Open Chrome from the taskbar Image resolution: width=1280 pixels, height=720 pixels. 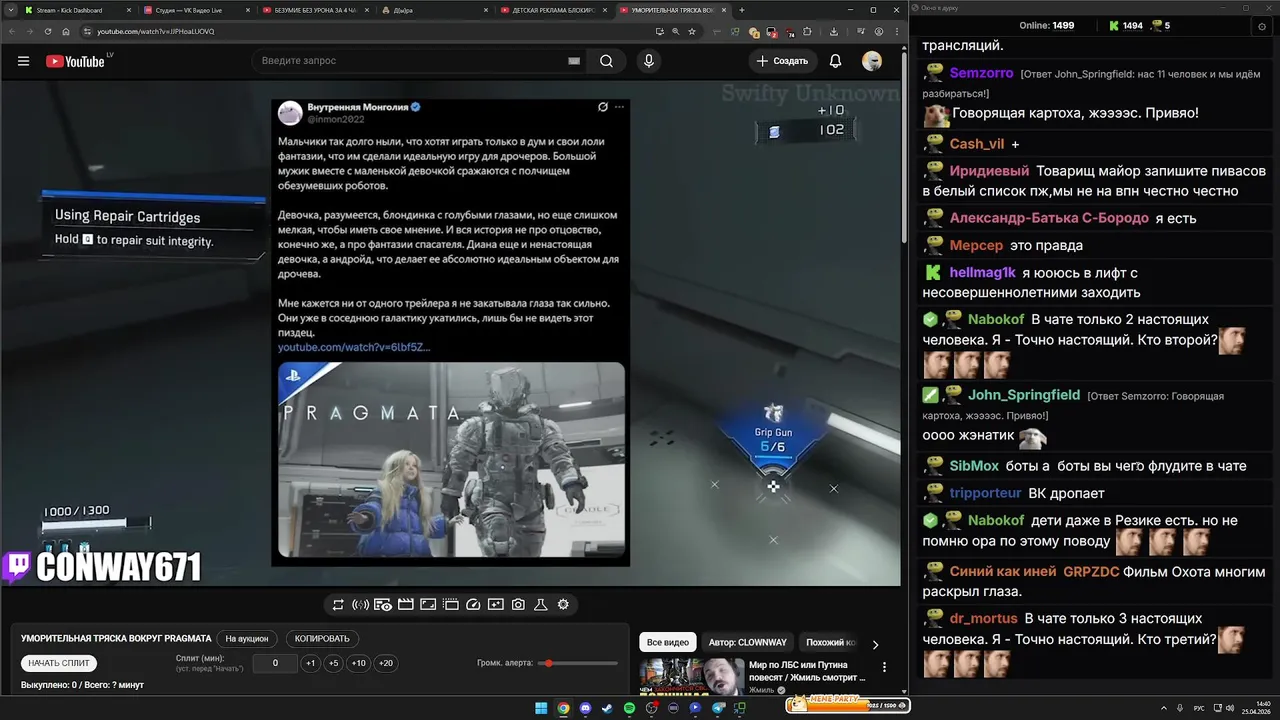pos(563,708)
